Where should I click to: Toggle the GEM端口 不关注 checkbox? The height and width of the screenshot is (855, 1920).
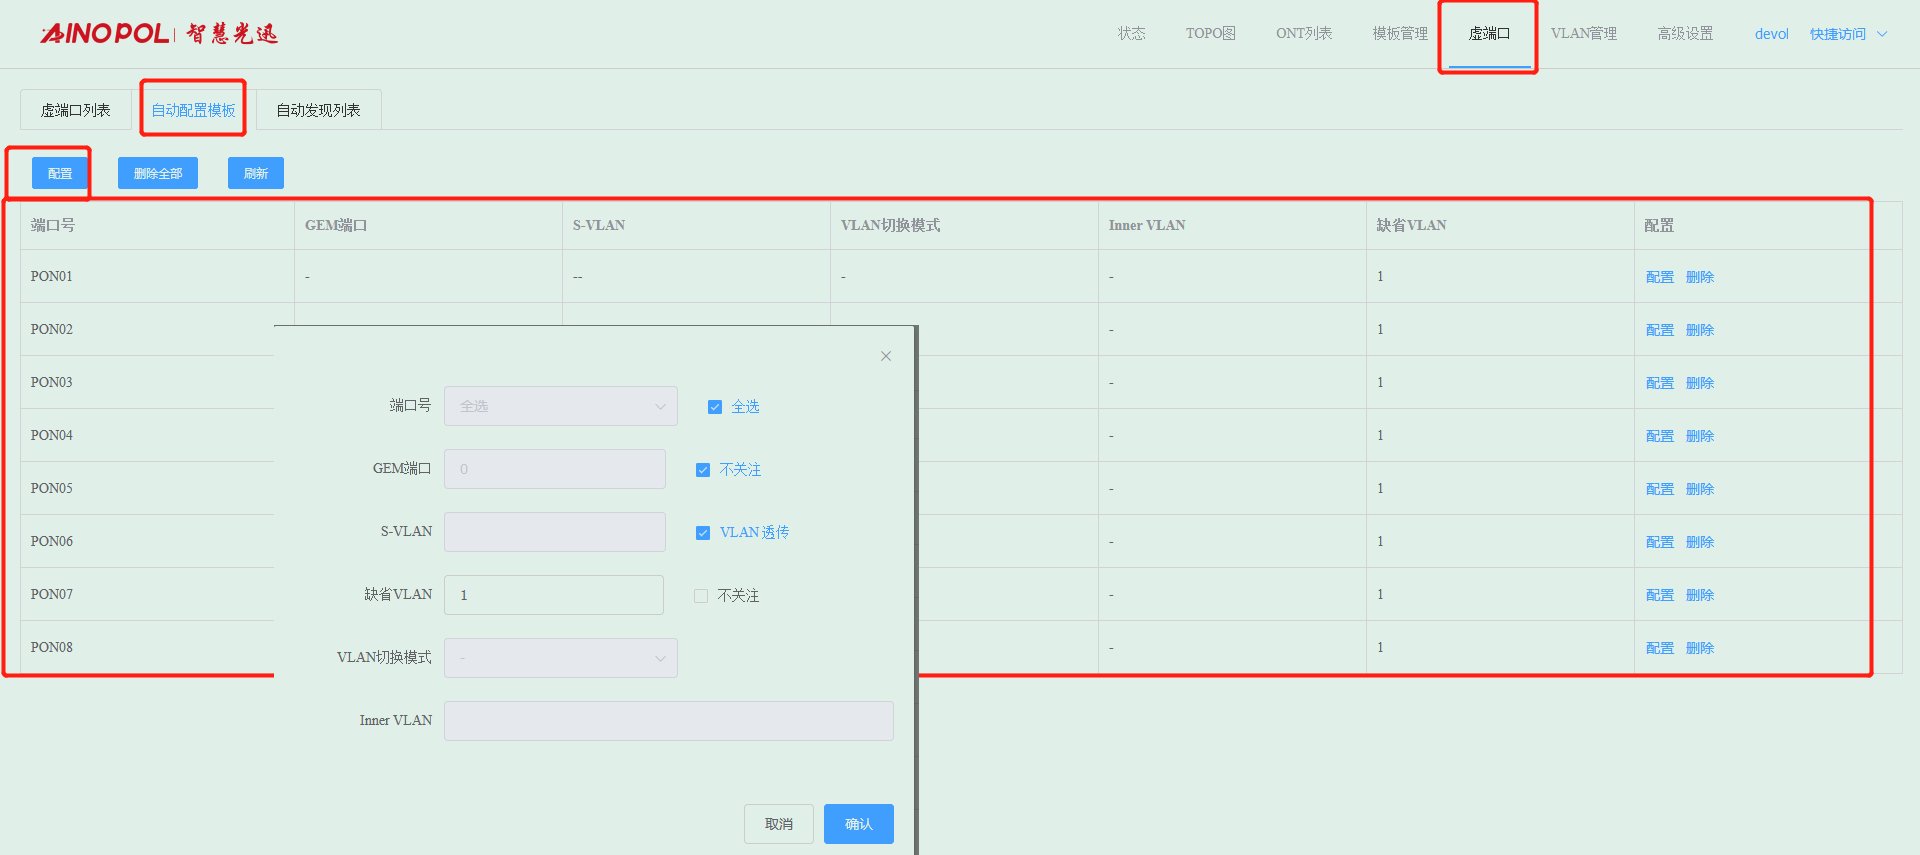click(703, 470)
